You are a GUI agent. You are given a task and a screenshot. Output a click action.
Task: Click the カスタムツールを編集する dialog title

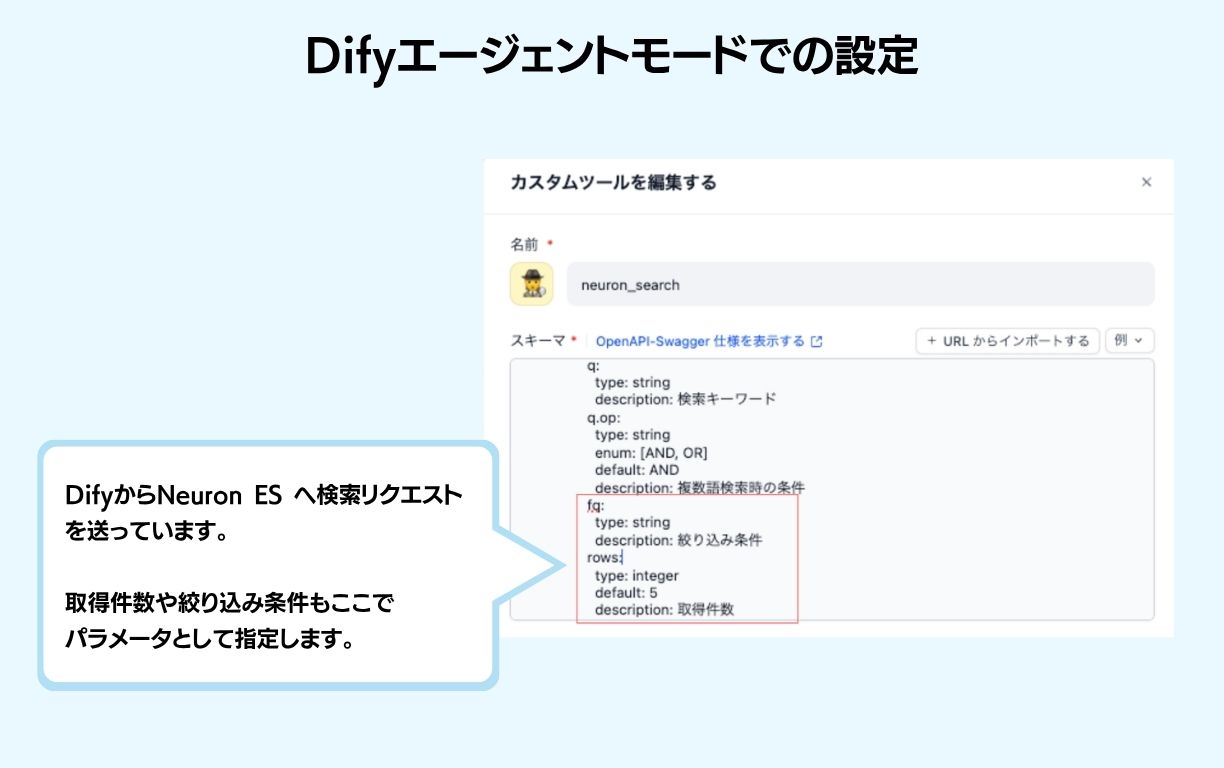(x=613, y=182)
